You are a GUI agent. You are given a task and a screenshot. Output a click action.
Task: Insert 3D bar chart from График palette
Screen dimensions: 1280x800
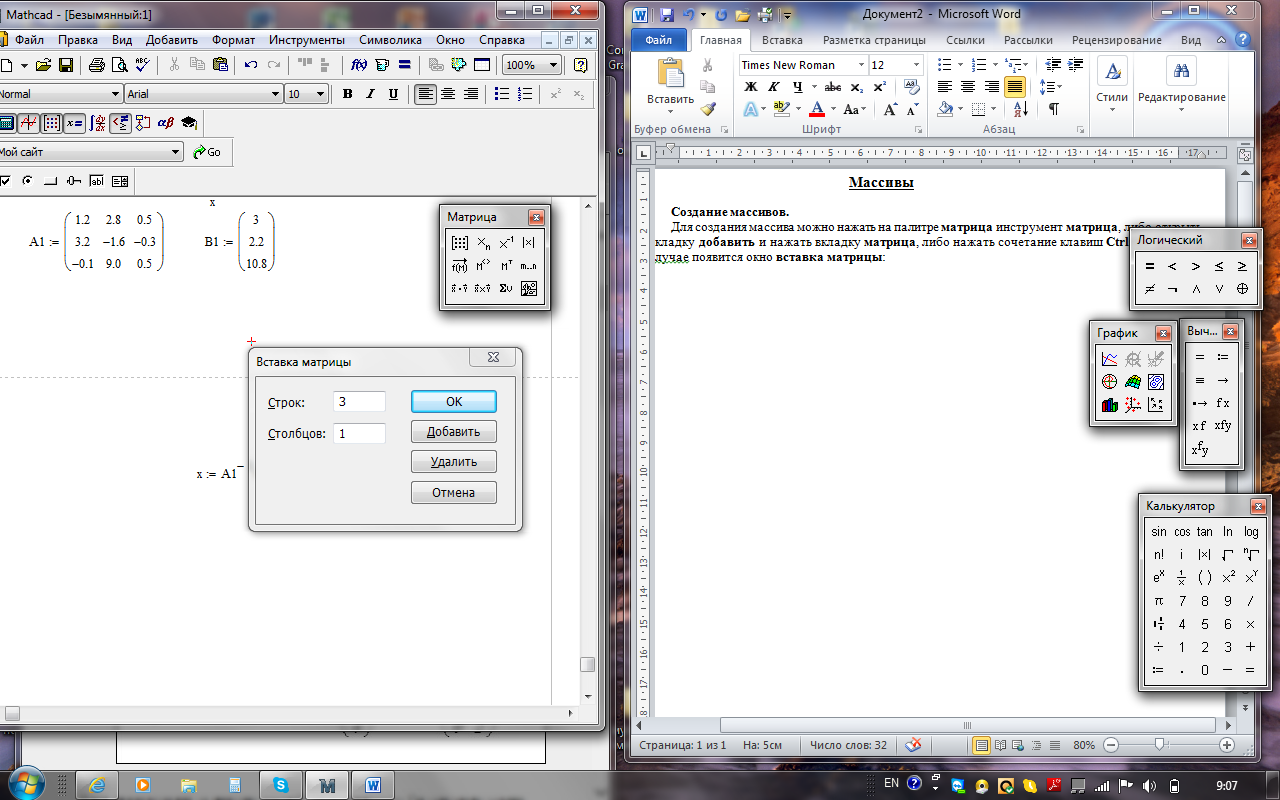click(1109, 405)
